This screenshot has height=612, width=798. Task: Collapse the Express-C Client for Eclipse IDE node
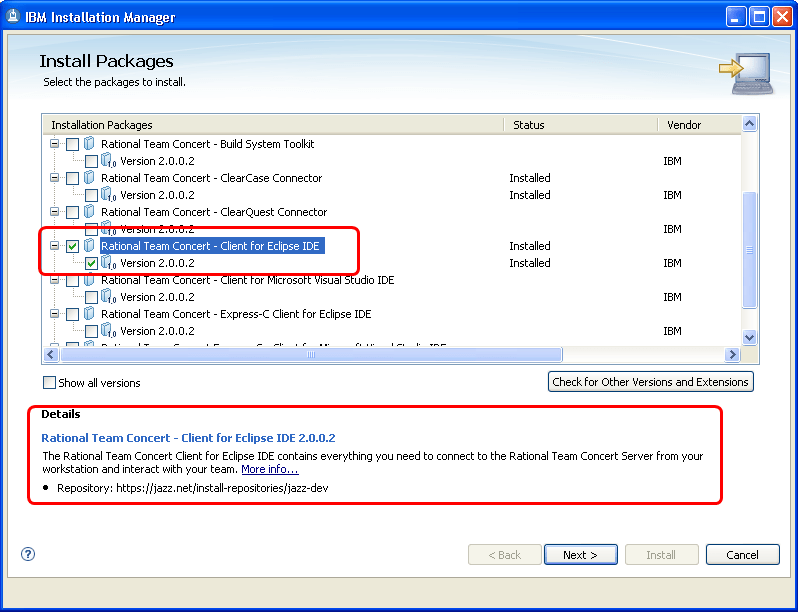pyautogui.click(x=54, y=314)
